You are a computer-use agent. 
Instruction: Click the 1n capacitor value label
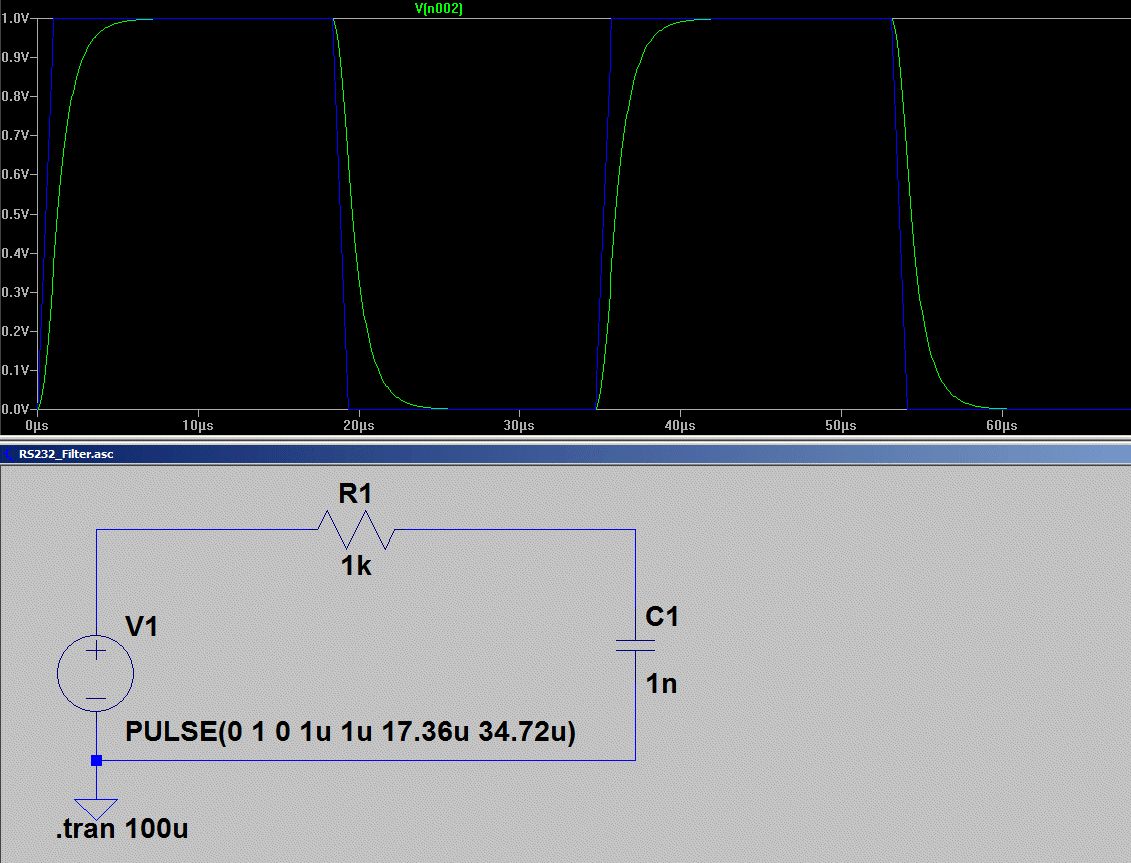coord(661,684)
